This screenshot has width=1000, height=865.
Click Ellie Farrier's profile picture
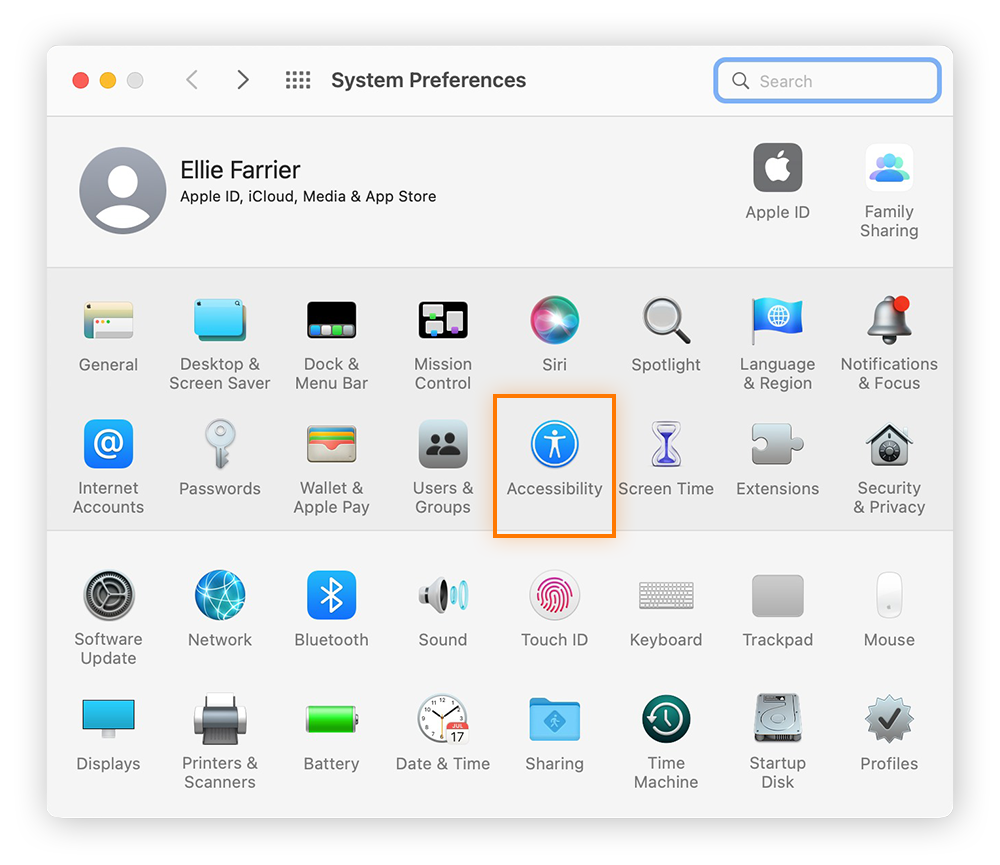click(x=122, y=189)
